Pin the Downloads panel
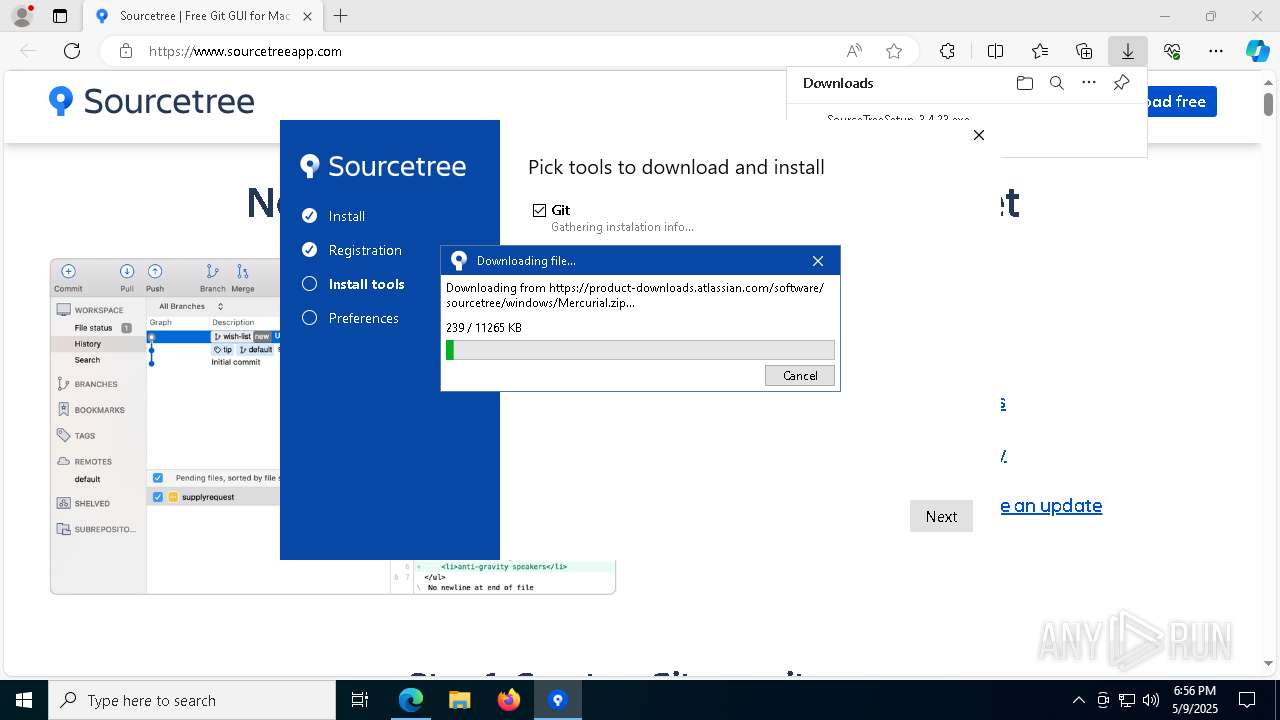Viewport: 1280px width, 720px height. [1121, 83]
